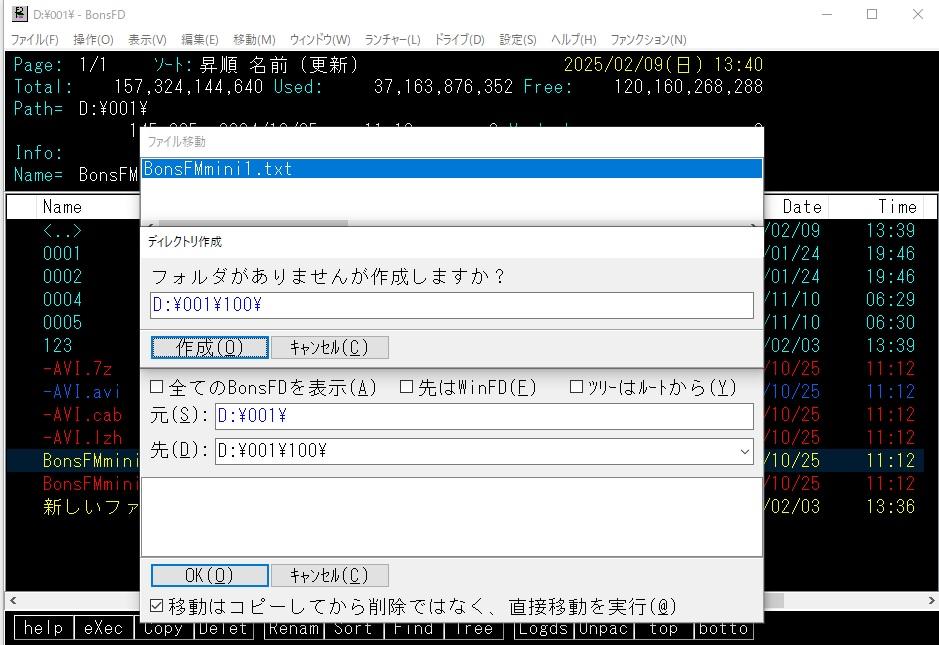Click the 作成(O) button to create folder

coord(210,347)
